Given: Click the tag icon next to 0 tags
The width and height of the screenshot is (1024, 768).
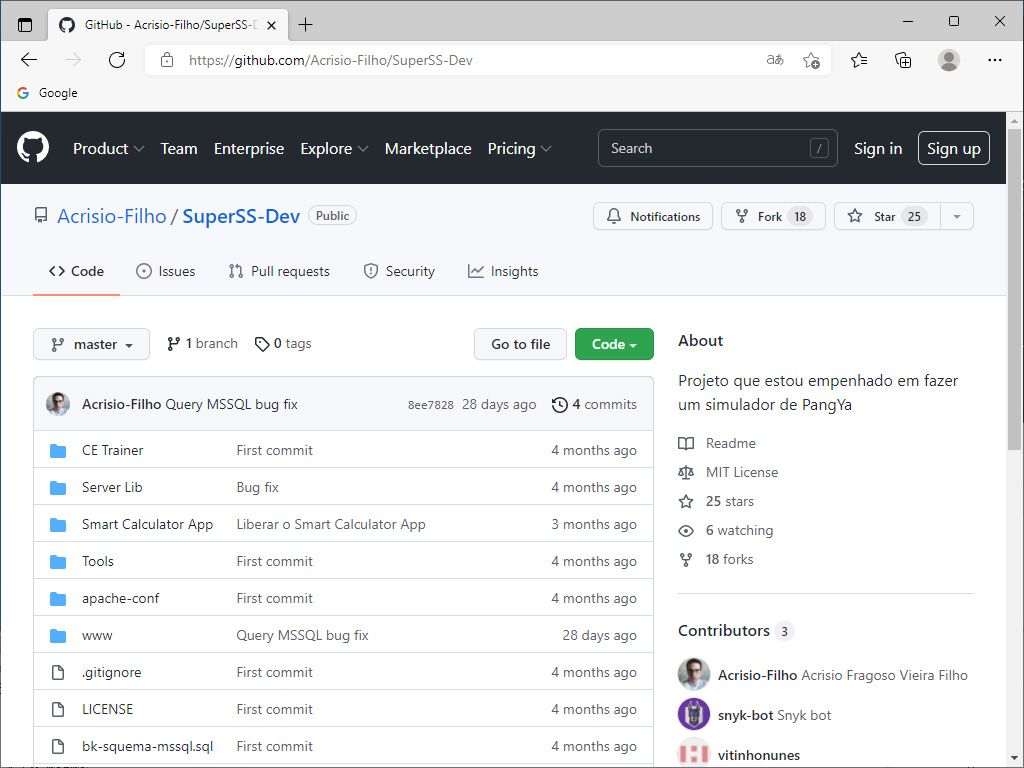Looking at the screenshot, I should pyautogui.click(x=262, y=344).
